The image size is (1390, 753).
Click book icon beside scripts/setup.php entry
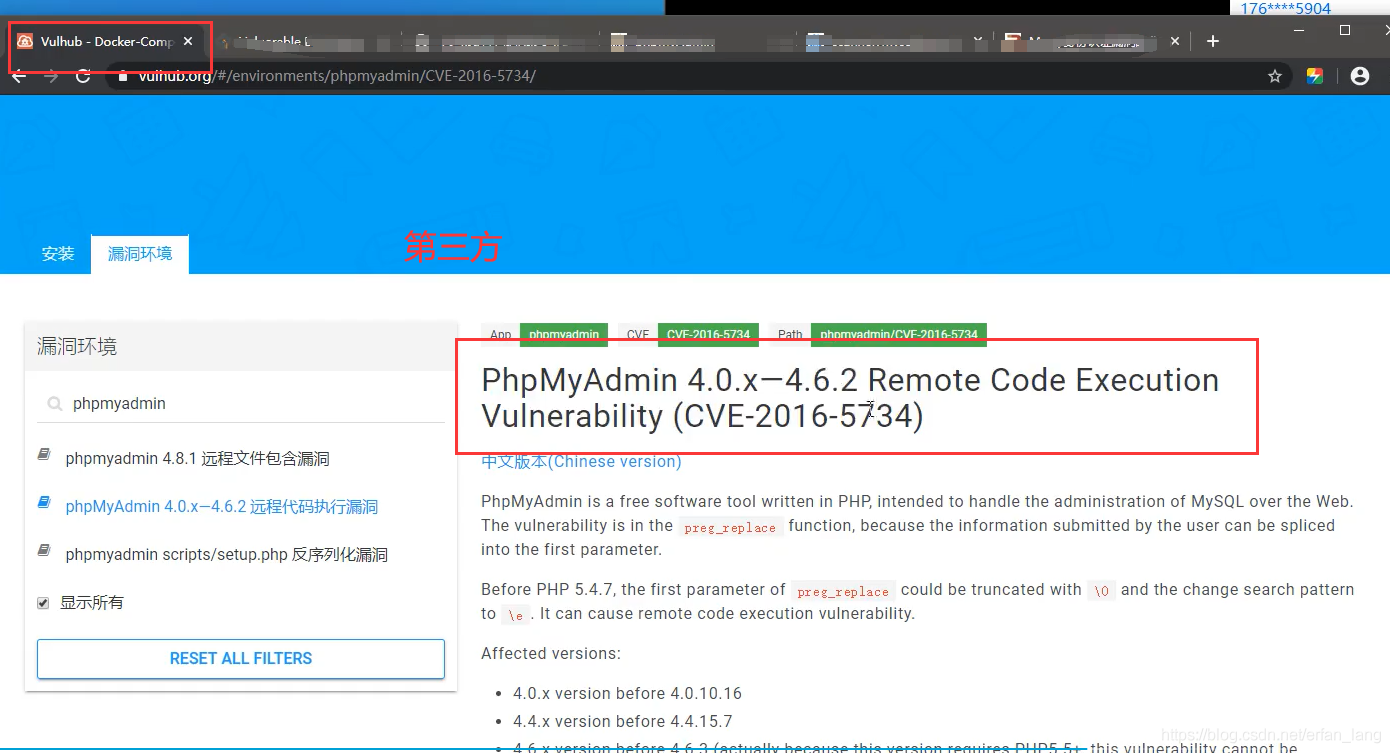click(44, 551)
